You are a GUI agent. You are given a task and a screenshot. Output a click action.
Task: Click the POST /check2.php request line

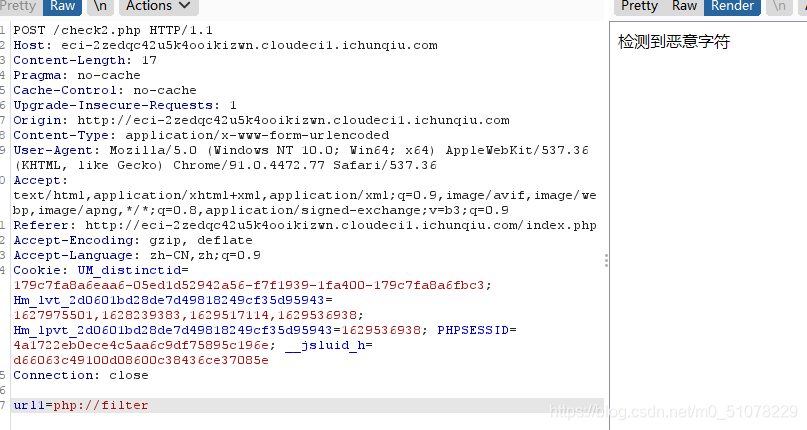113,30
